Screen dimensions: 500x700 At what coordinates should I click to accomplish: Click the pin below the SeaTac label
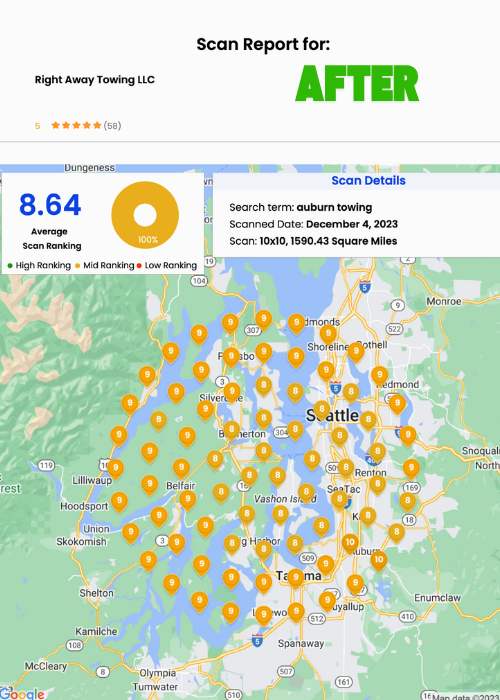pos(340,500)
